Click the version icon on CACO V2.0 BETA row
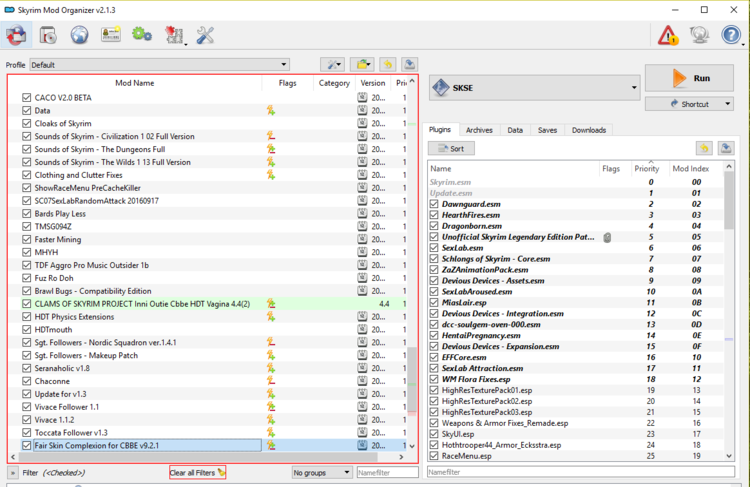Viewport: 750px width, 487px height. tap(363, 98)
